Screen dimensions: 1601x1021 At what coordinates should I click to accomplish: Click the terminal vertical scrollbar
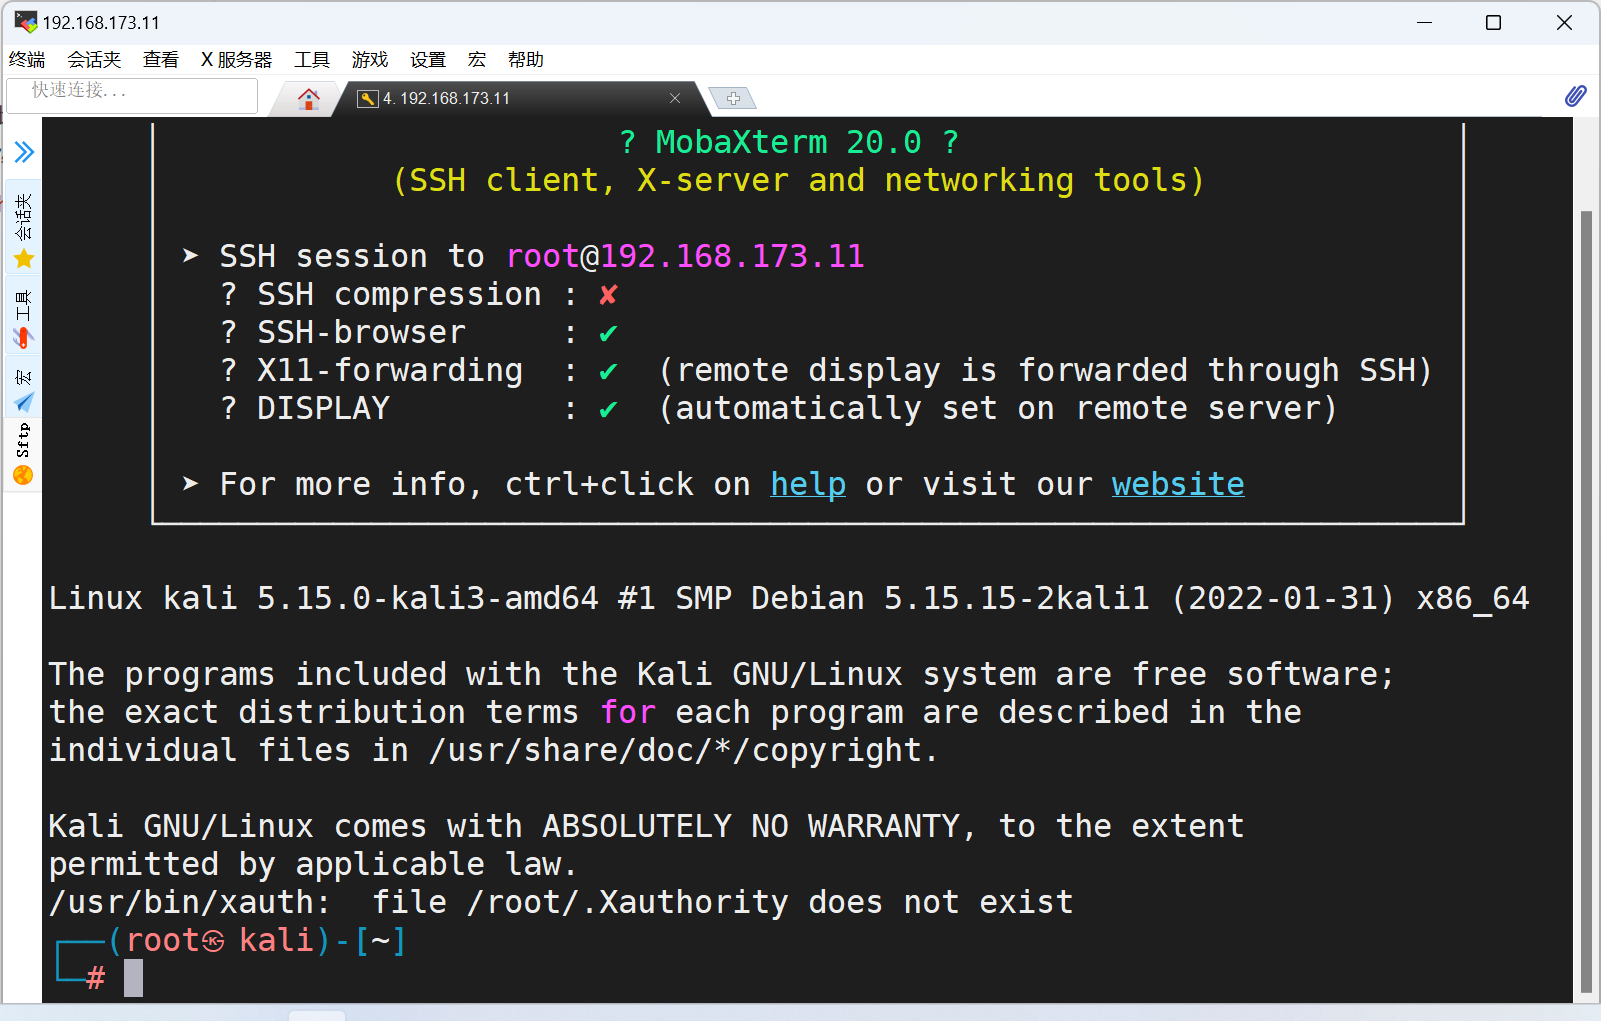1586,600
